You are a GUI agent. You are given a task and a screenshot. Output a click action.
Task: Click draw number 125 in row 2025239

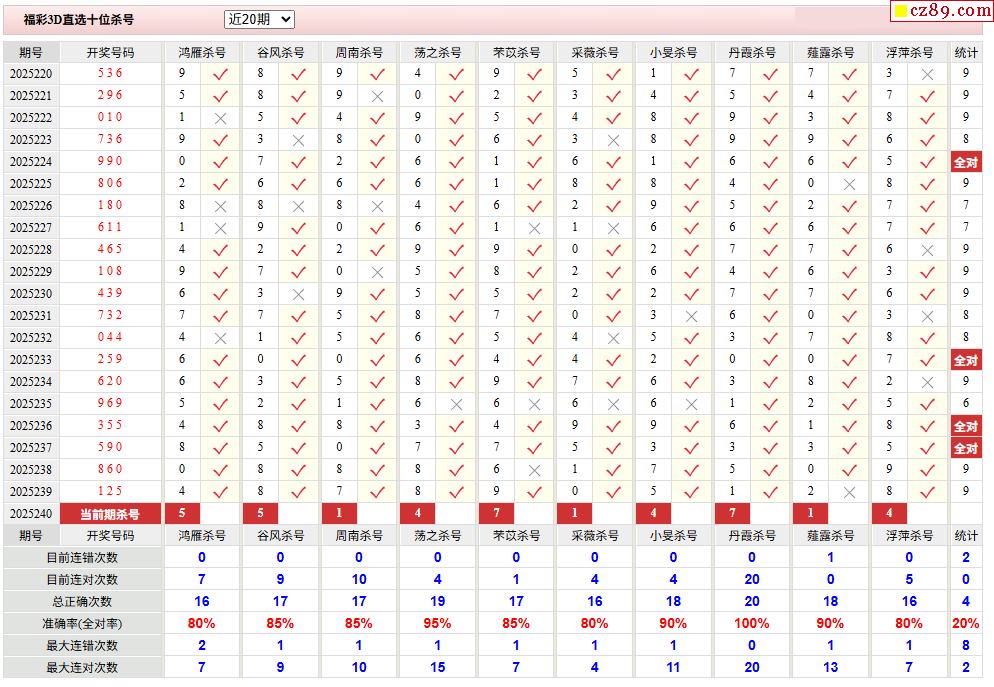click(x=110, y=491)
